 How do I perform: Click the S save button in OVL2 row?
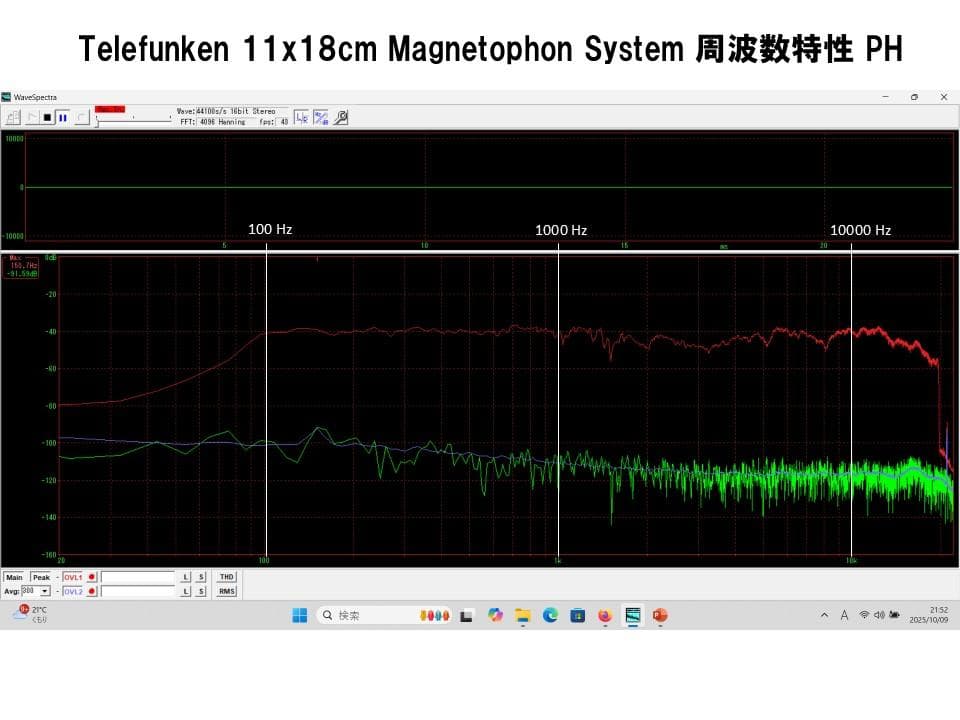coord(201,591)
